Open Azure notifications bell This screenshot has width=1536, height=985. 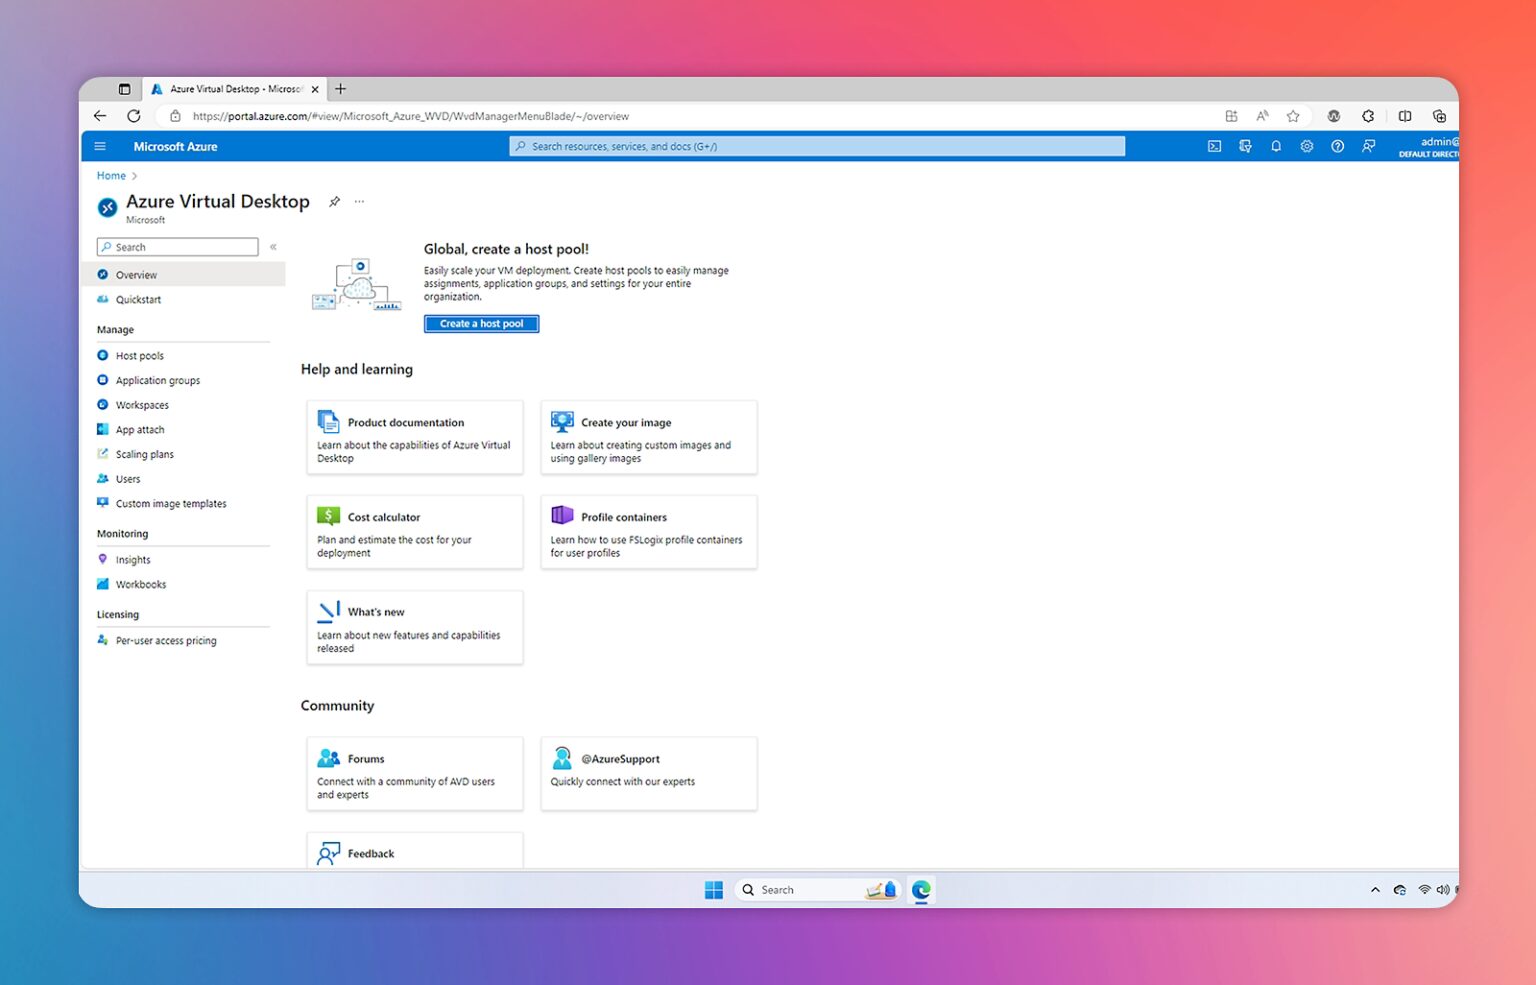click(x=1276, y=146)
